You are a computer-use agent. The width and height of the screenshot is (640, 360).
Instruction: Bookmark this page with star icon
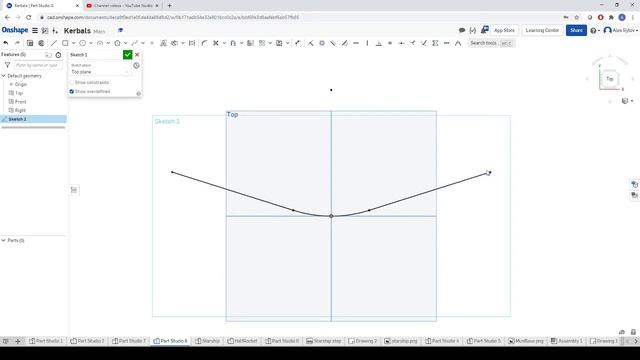click(576, 18)
